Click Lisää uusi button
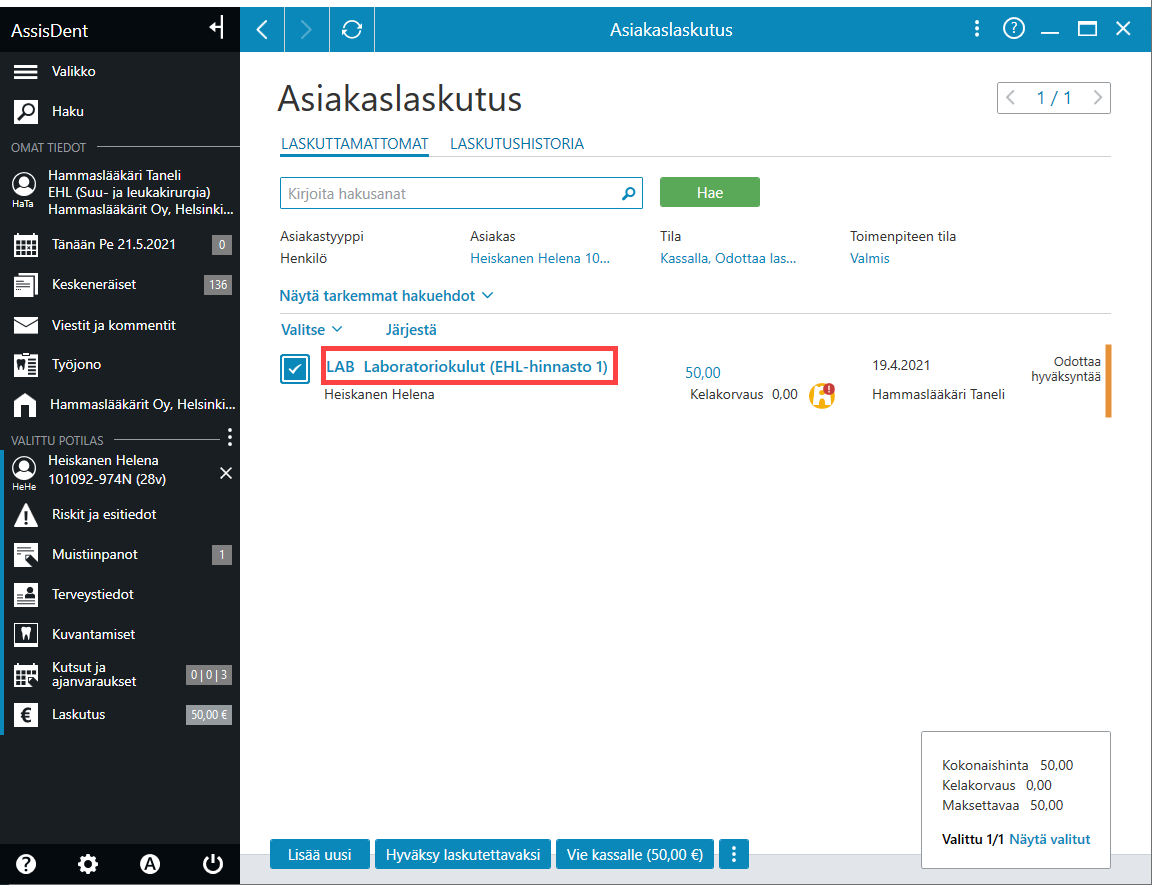1152x885 pixels. point(320,854)
